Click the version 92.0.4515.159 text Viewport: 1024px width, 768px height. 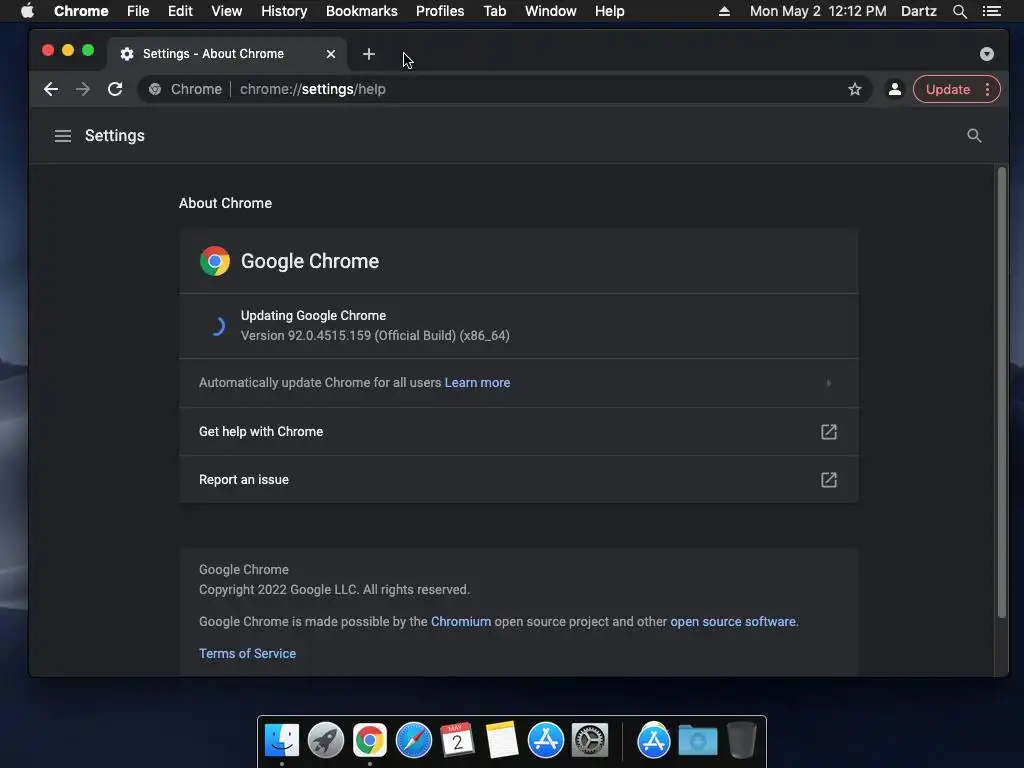(x=376, y=336)
